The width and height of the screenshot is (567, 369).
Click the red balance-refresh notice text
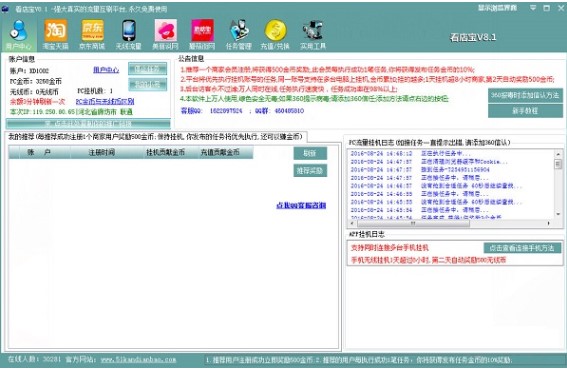pyautogui.click(x=37, y=102)
